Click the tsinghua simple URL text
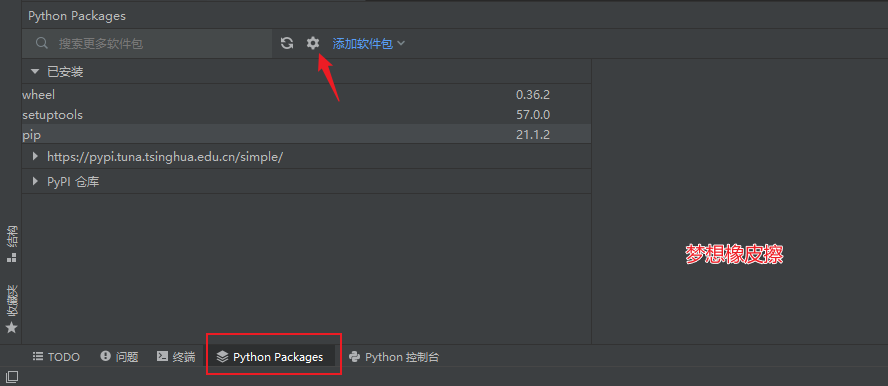The image size is (888, 386). (165, 157)
